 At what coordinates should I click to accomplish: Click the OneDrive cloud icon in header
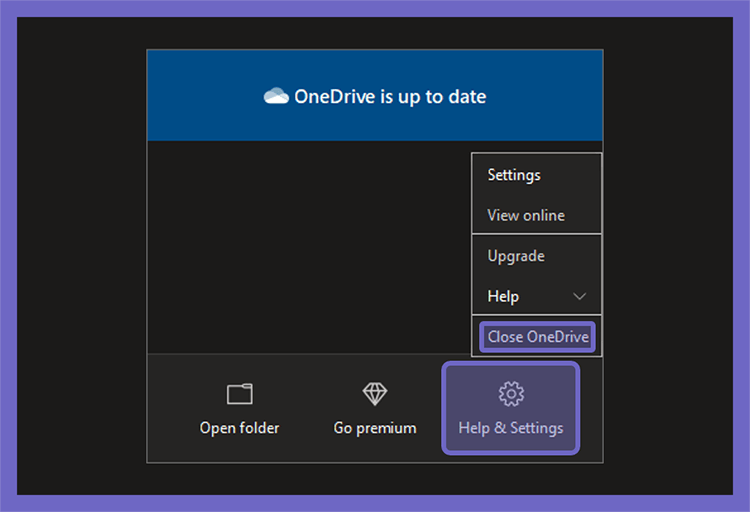click(x=276, y=96)
